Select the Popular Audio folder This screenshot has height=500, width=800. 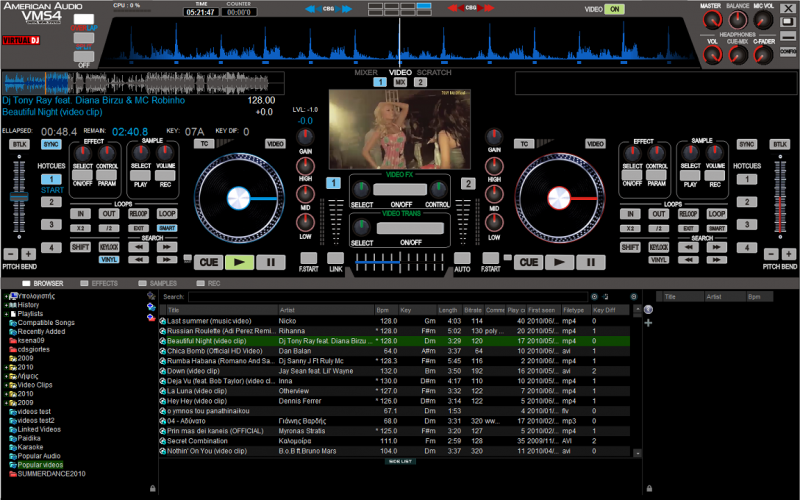point(39,456)
